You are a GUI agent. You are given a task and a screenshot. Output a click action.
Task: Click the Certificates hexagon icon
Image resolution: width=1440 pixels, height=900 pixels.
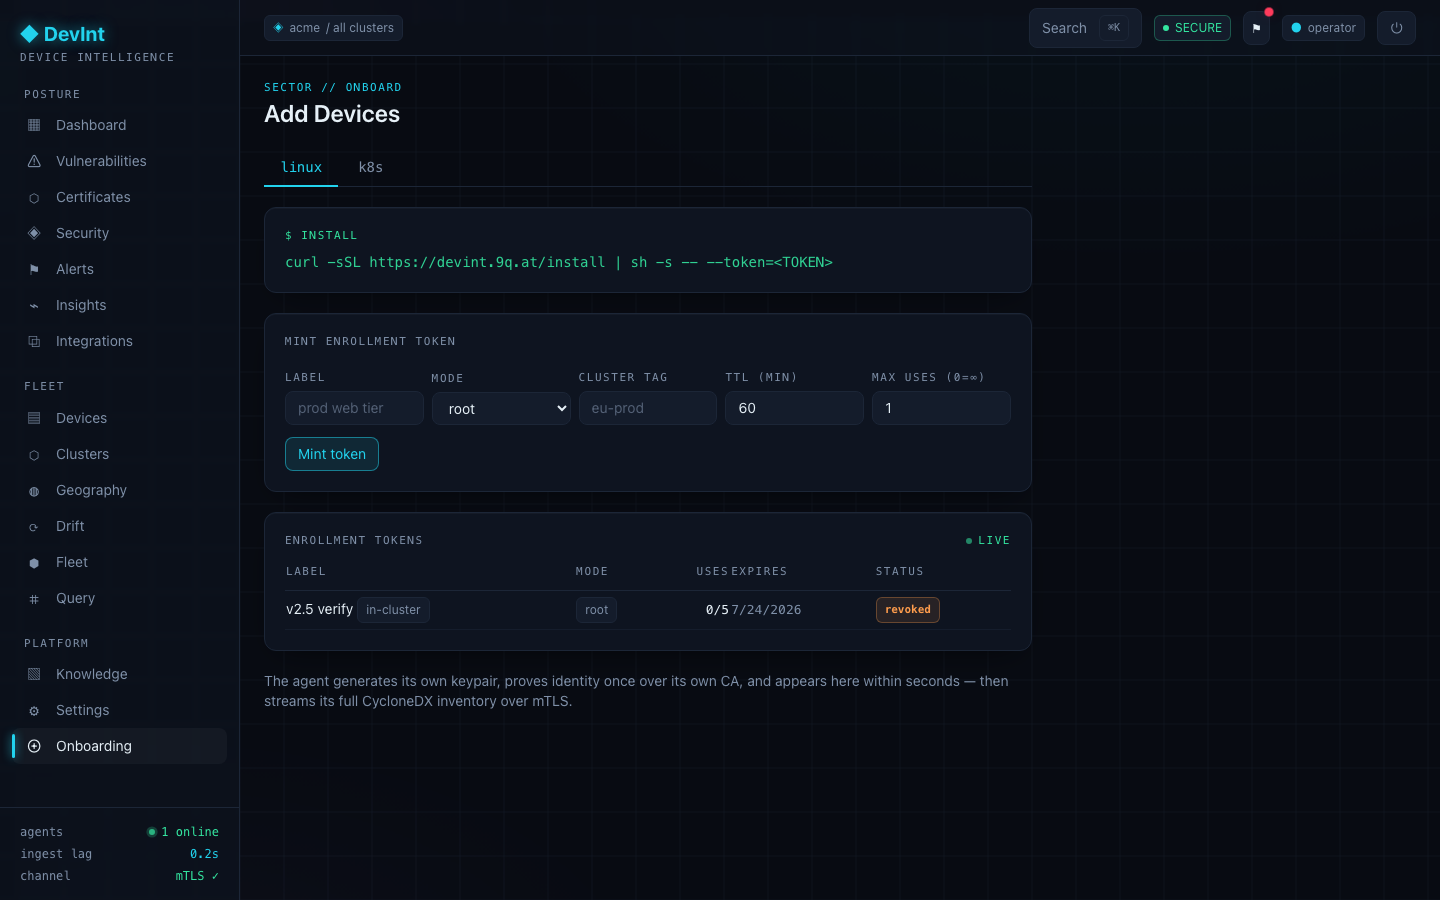tap(34, 198)
